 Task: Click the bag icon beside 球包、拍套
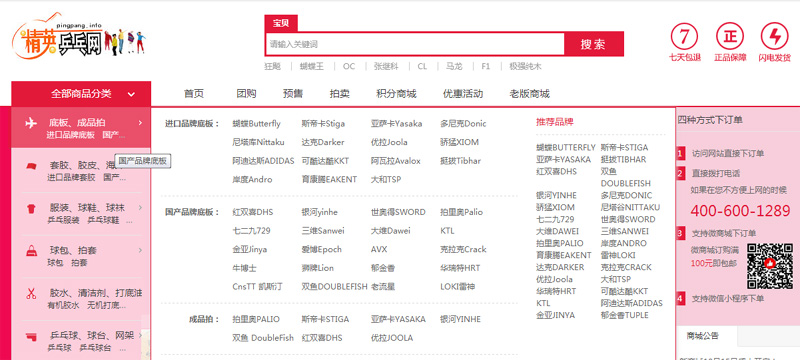(x=31, y=250)
